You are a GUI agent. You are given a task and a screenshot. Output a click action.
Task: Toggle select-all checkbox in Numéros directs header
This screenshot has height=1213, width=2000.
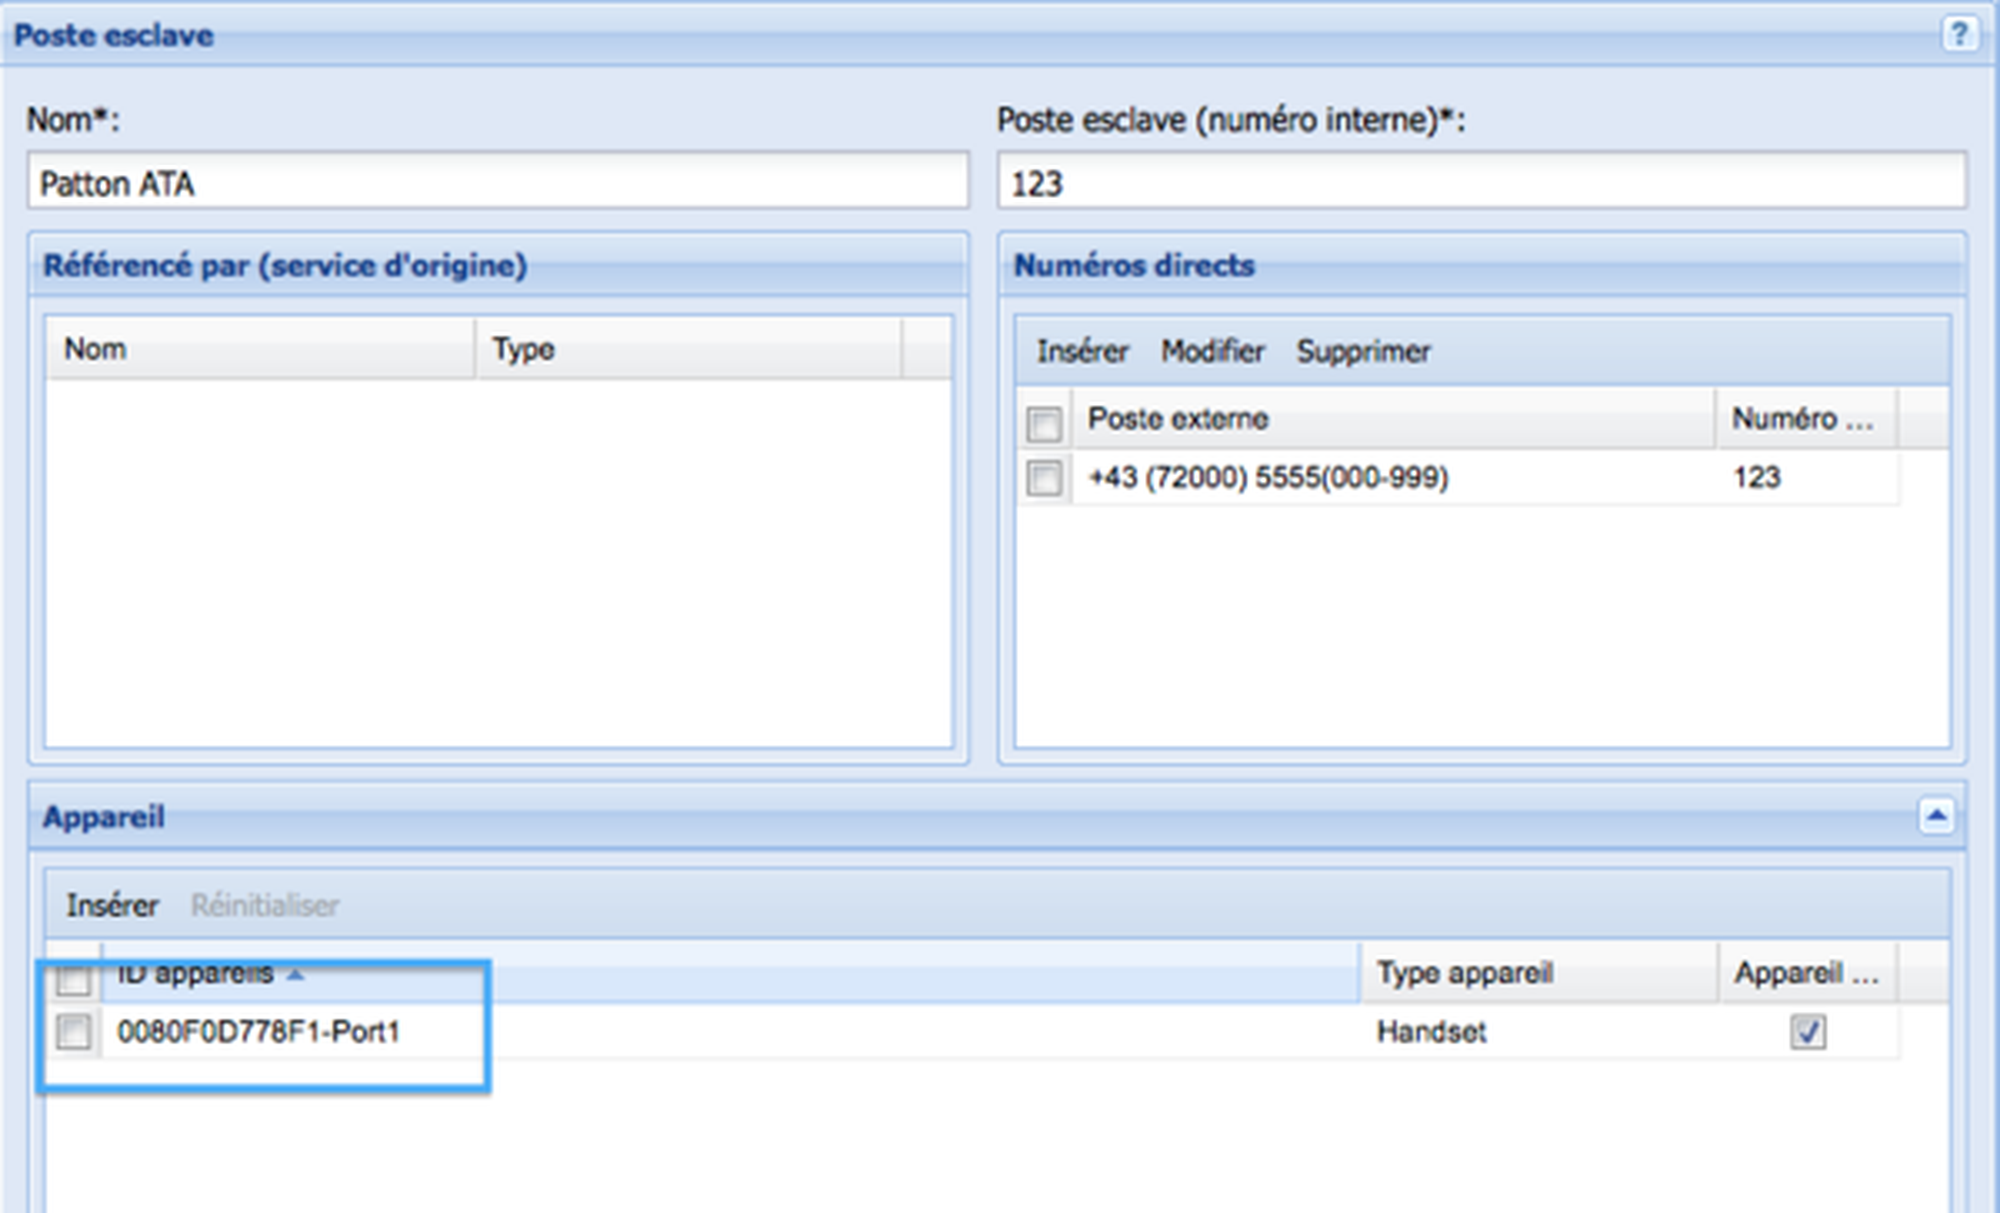tap(1044, 423)
